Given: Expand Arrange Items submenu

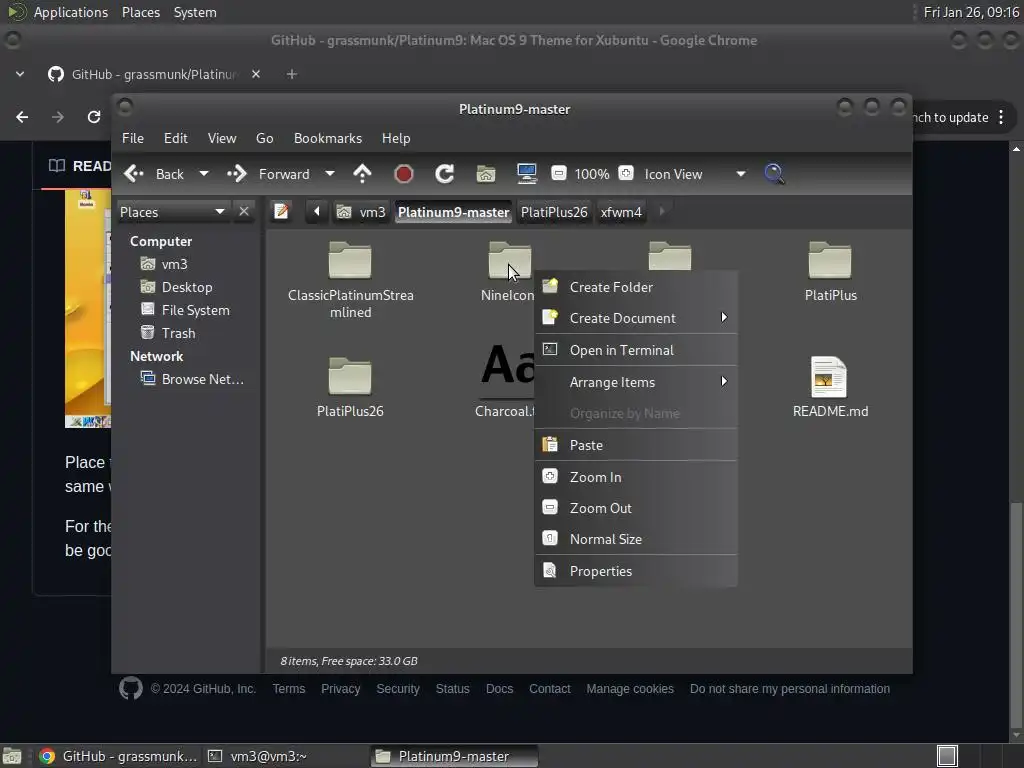Looking at the screenshot, I should 636,382.
